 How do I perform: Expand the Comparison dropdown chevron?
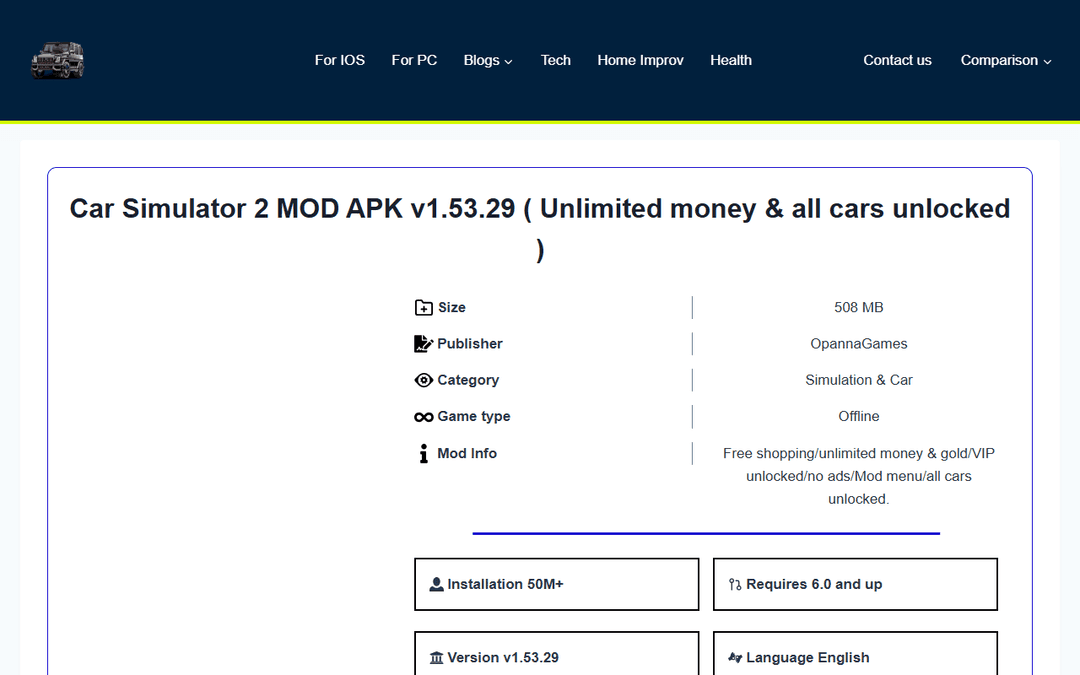click(x=1047, y=61)
